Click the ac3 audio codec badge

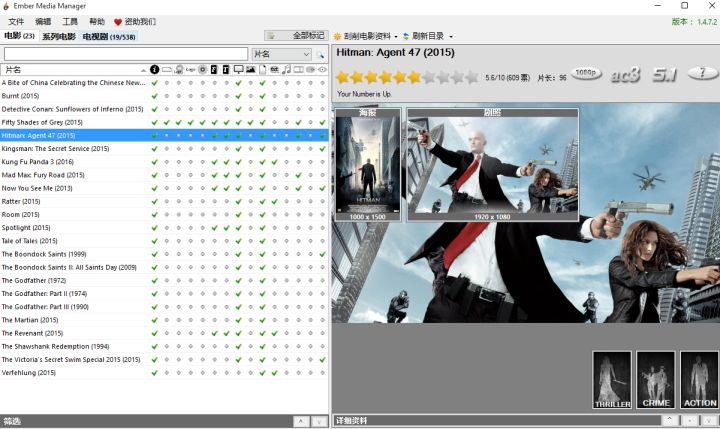tap(625, 74)
